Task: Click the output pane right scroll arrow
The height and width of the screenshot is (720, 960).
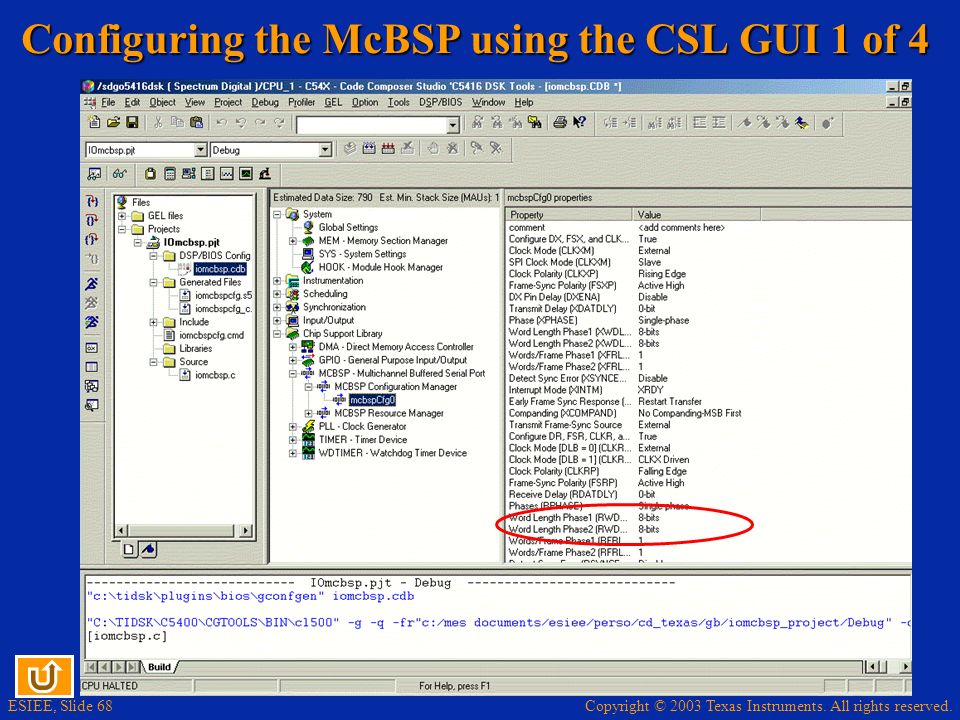Action: [x=905, y=666]
